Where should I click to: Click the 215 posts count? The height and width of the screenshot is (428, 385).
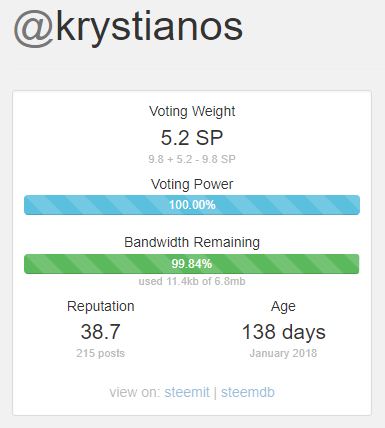click(100, 353)
